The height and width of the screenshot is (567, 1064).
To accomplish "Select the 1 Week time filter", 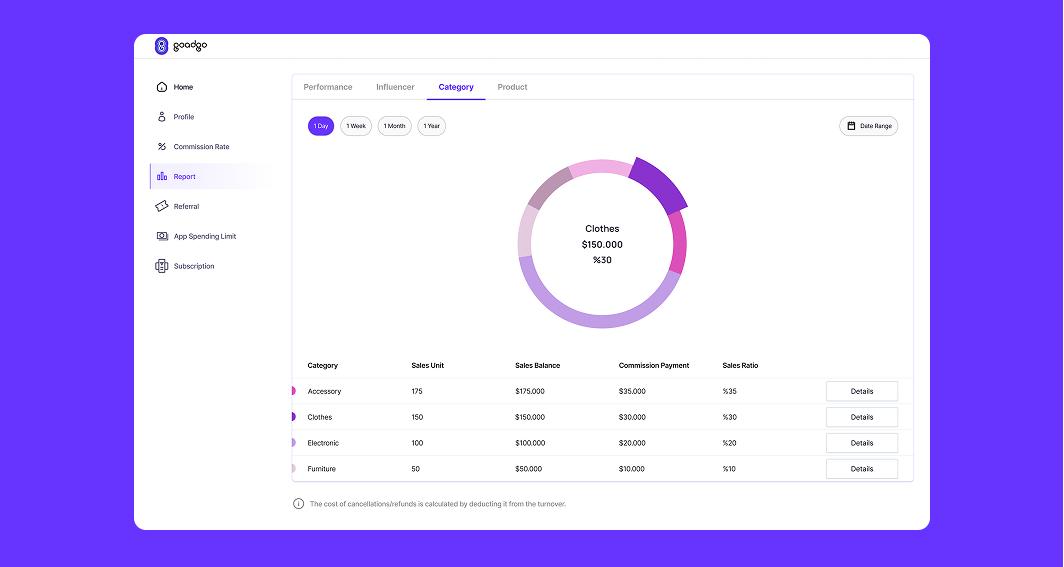I will (x=356, y=126).
